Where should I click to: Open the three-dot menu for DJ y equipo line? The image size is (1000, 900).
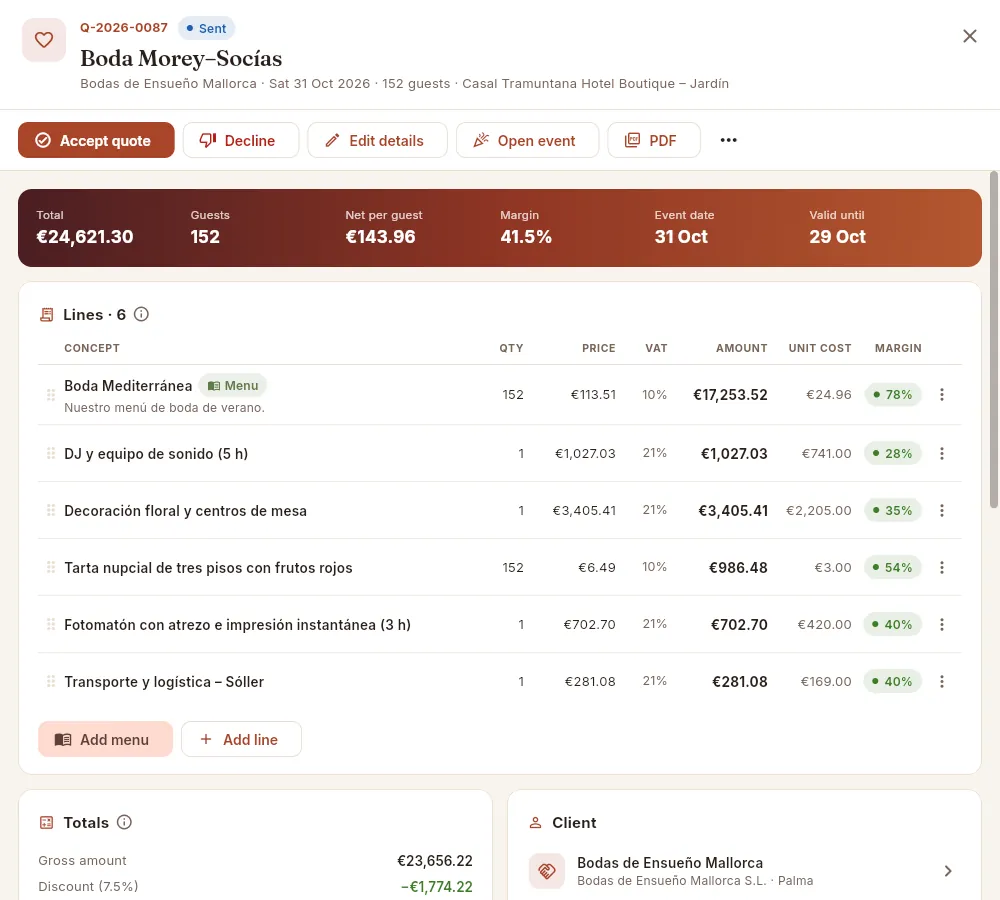[942, 454]
